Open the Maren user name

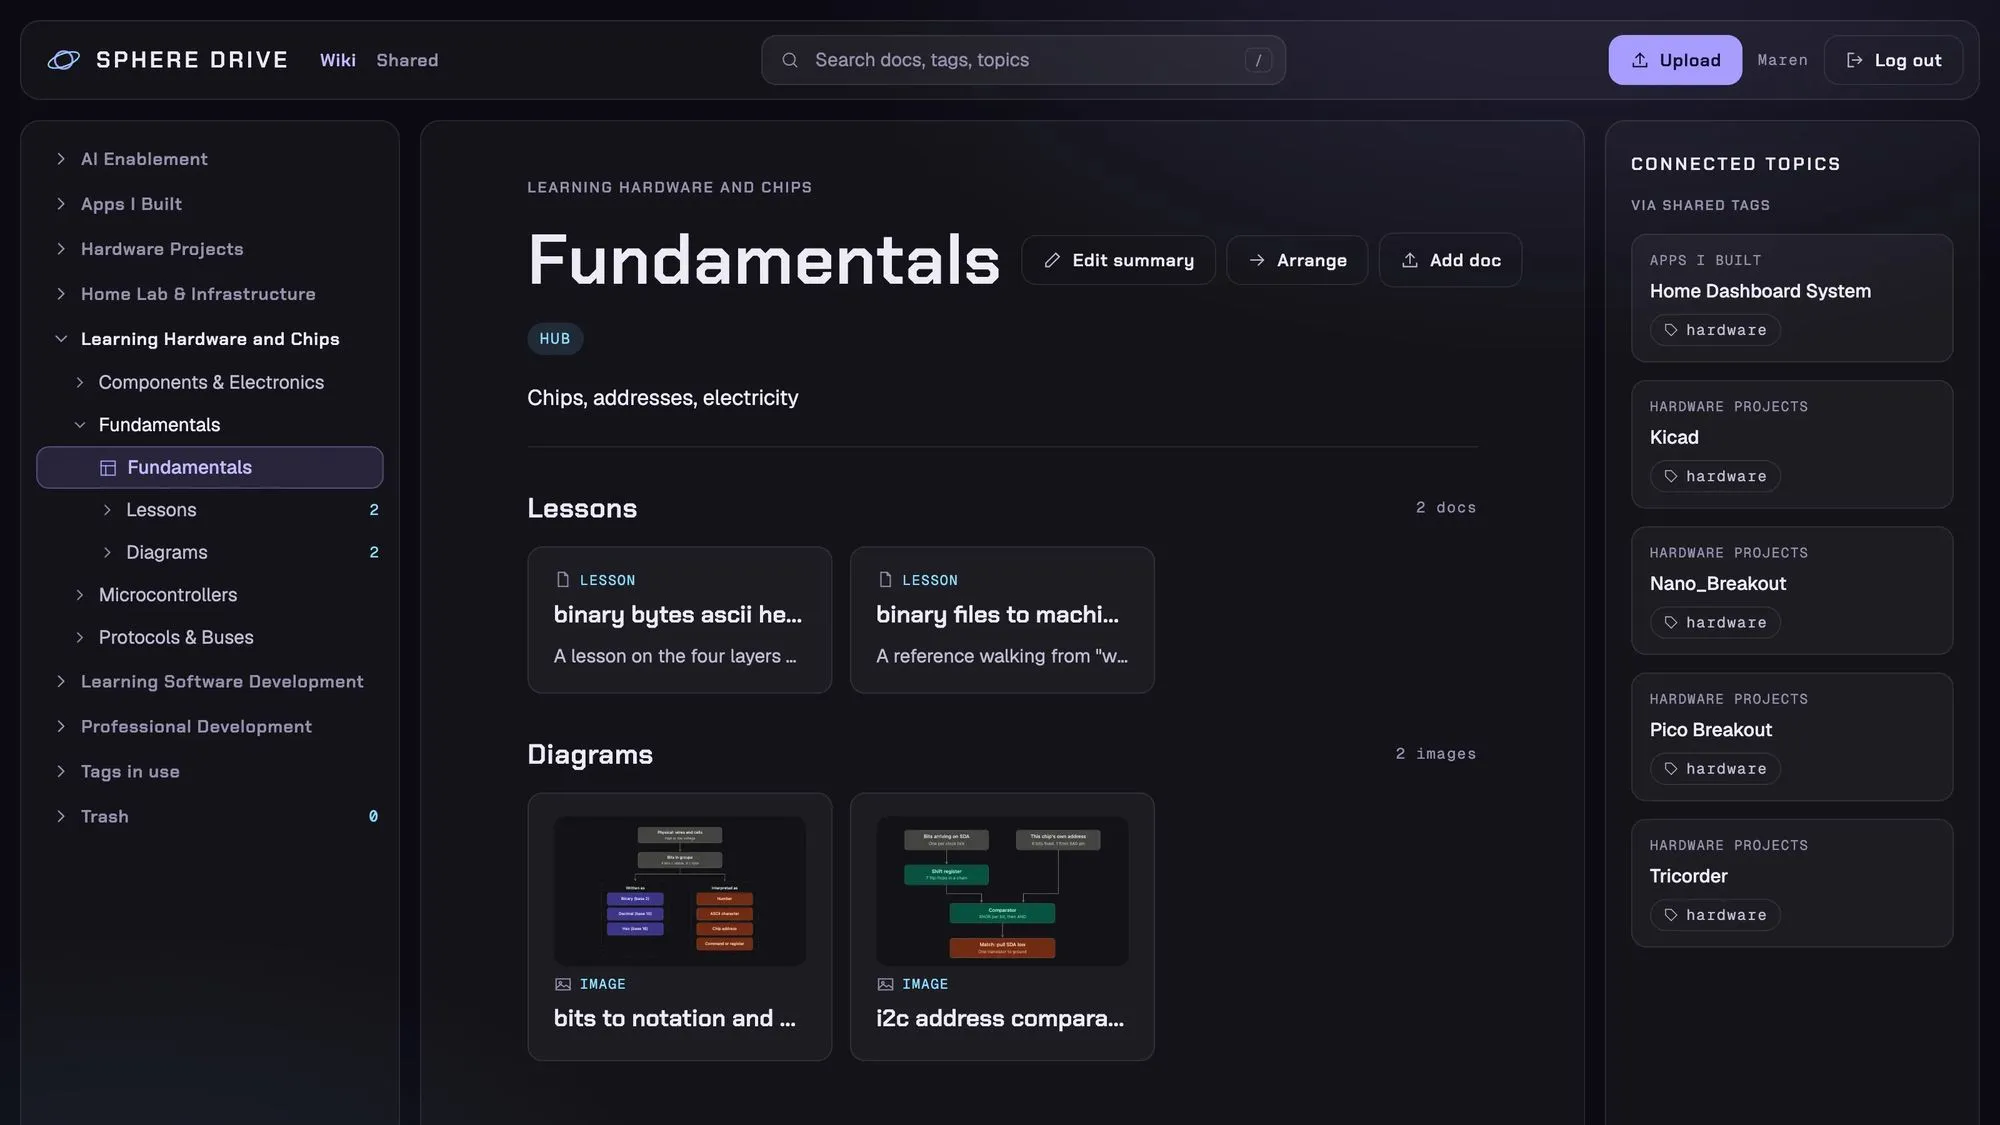1783,60
